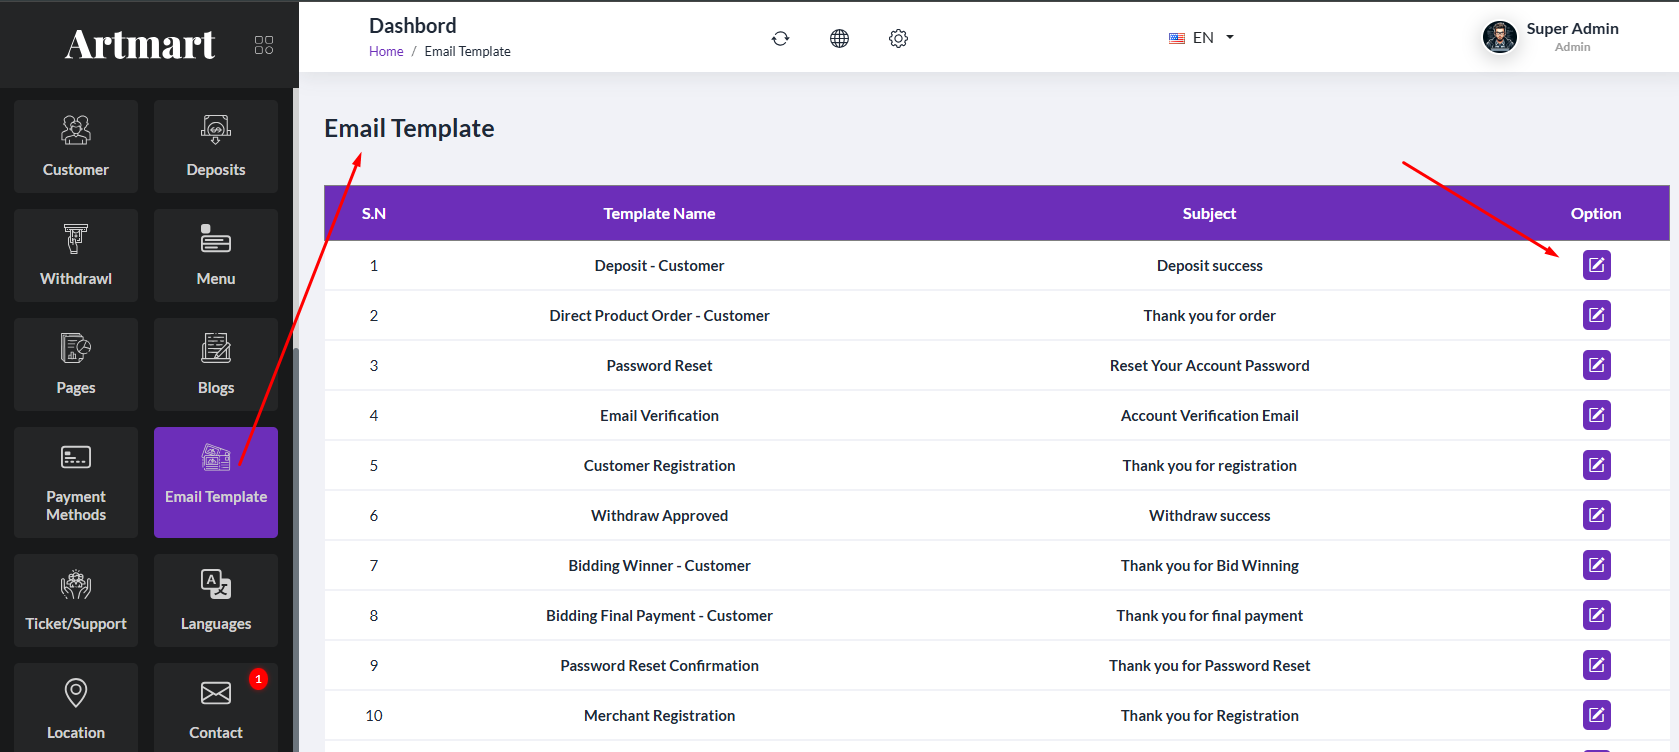Screen dimensions: 1679x752
Task: Open Contact with notification badge
Action: [x=216, y=708]
